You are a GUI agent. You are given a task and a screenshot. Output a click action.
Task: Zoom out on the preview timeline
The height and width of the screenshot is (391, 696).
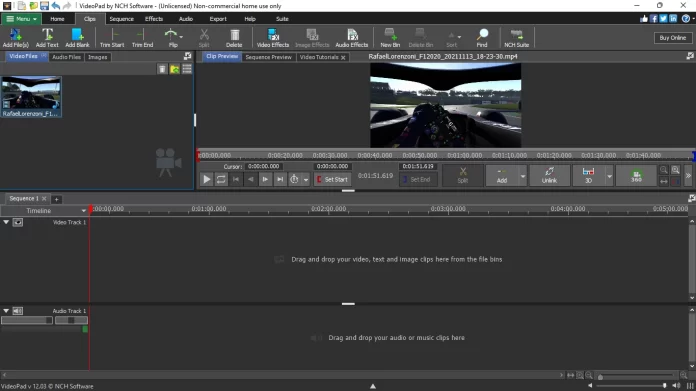point(664,170)
